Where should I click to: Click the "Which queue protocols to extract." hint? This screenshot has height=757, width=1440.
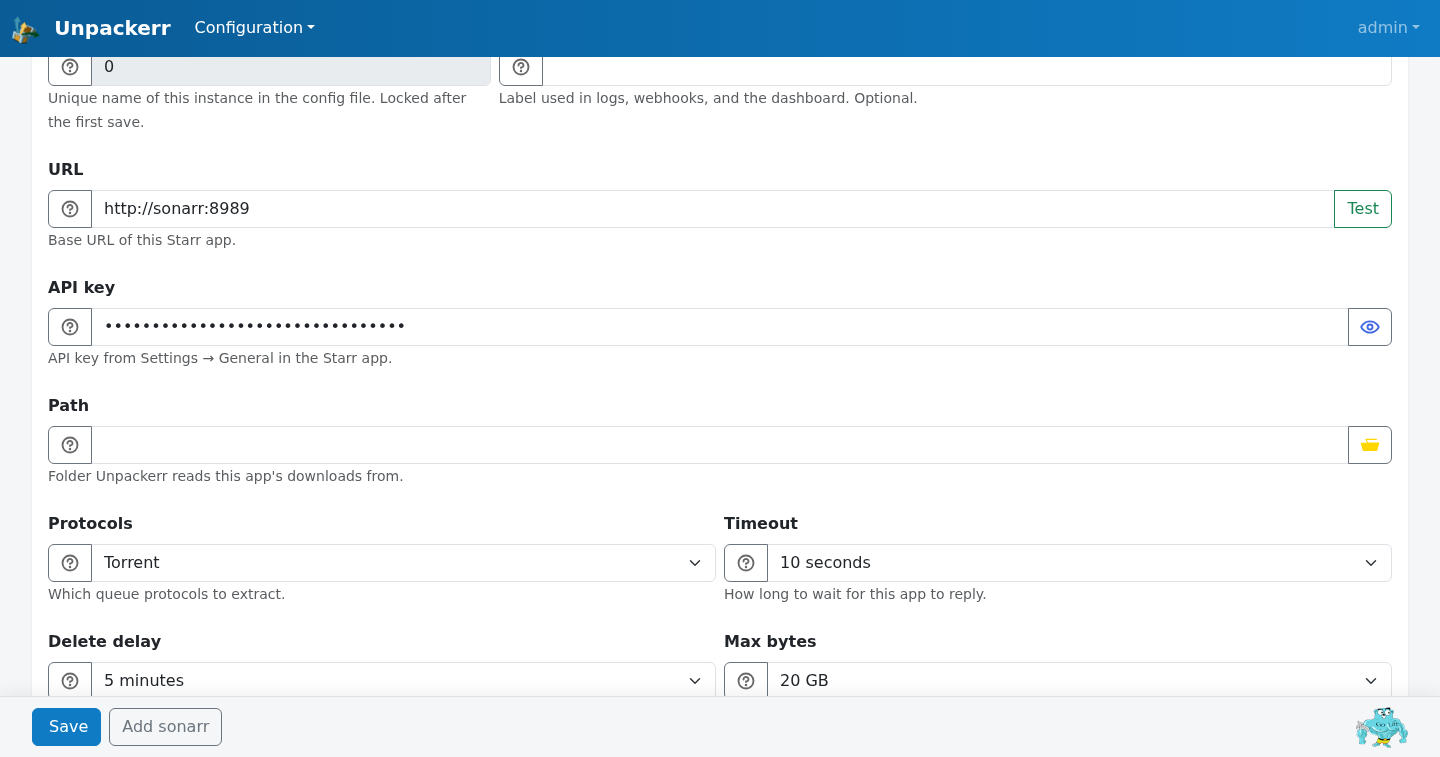point(167,594)
